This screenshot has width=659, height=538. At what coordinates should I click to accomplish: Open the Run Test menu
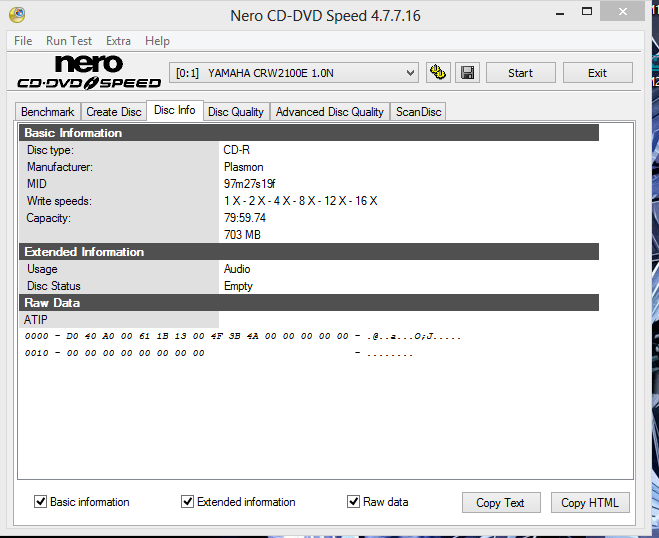[x=69, y=41]
